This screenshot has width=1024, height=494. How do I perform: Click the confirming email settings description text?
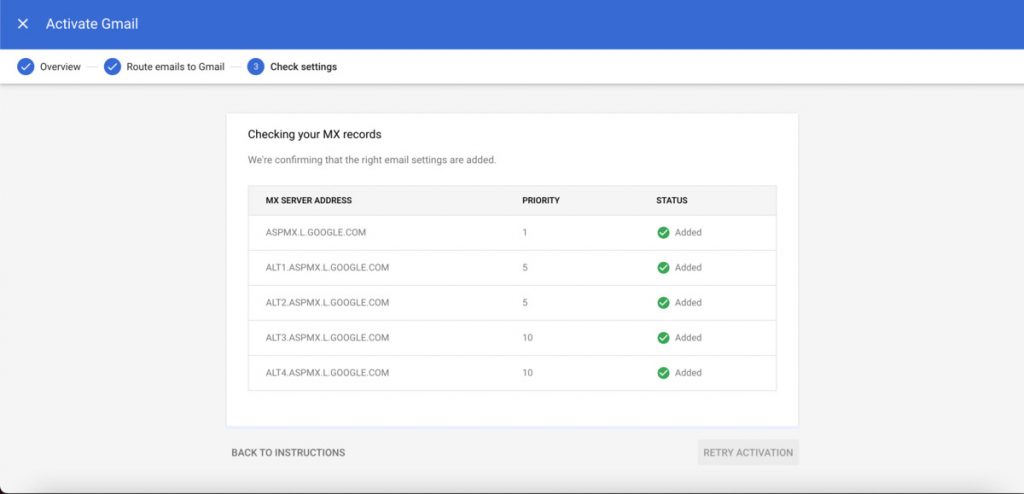pos(372,160)
